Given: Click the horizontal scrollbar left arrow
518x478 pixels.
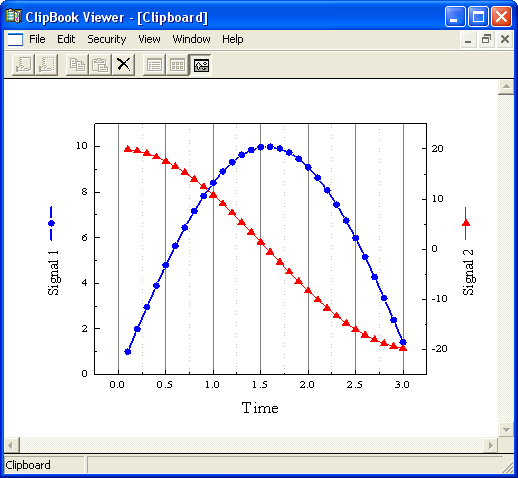Looking at the screenshot, I should click(12, 445).
